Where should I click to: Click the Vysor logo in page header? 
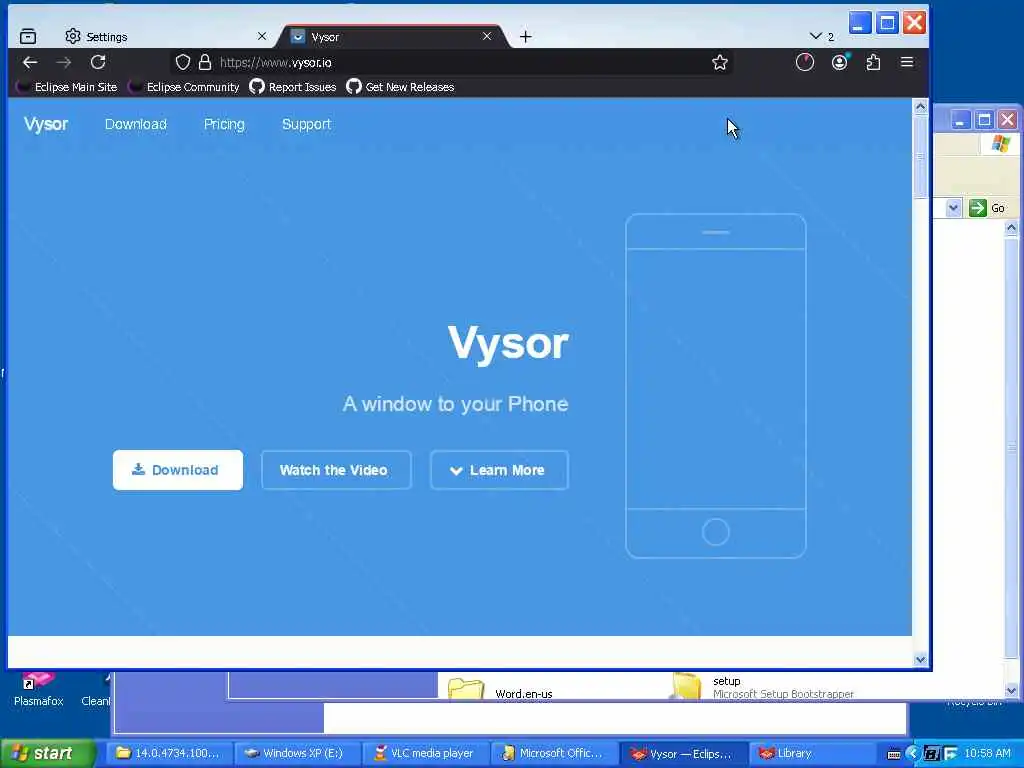tap(46, 124)
